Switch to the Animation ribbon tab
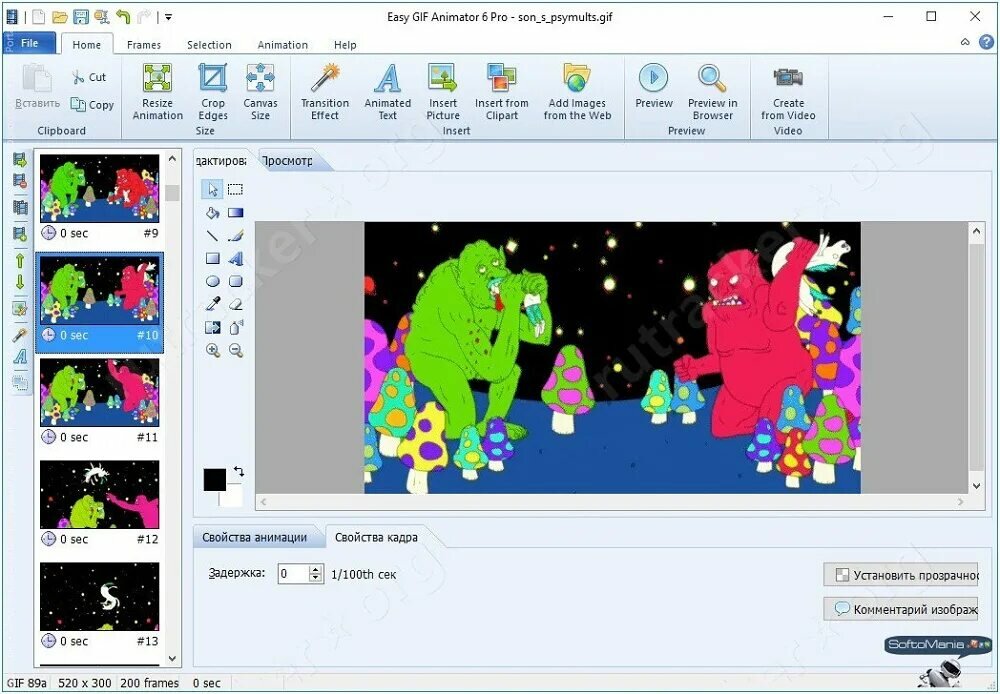Viewport: 1000px width, 694px height. click(x=283, y=45)
